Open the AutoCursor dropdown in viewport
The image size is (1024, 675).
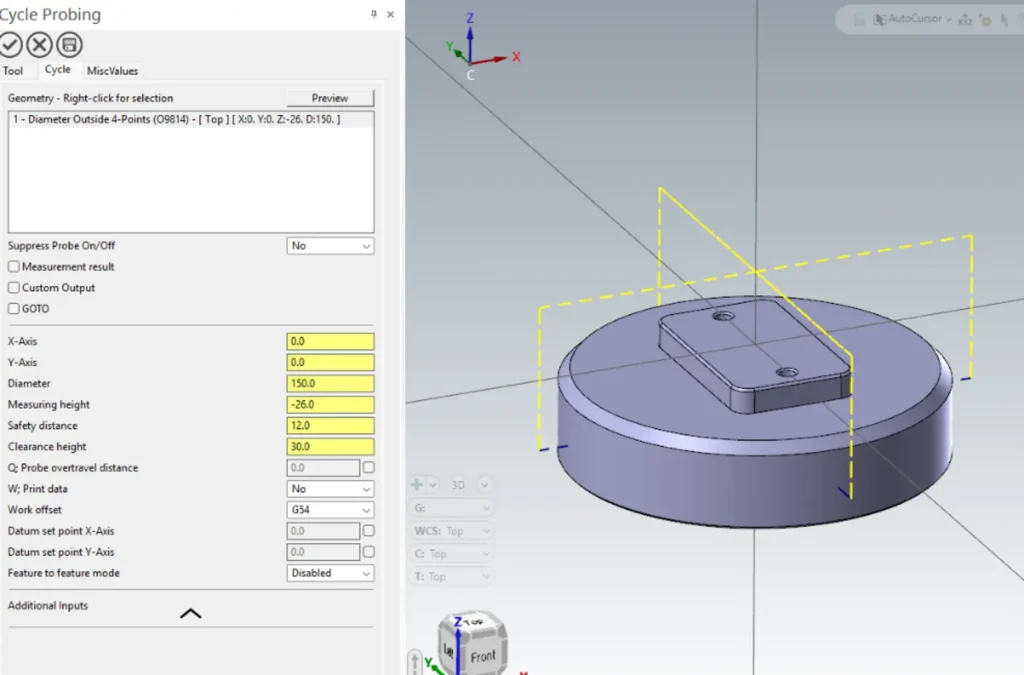[x=949, y=20]
